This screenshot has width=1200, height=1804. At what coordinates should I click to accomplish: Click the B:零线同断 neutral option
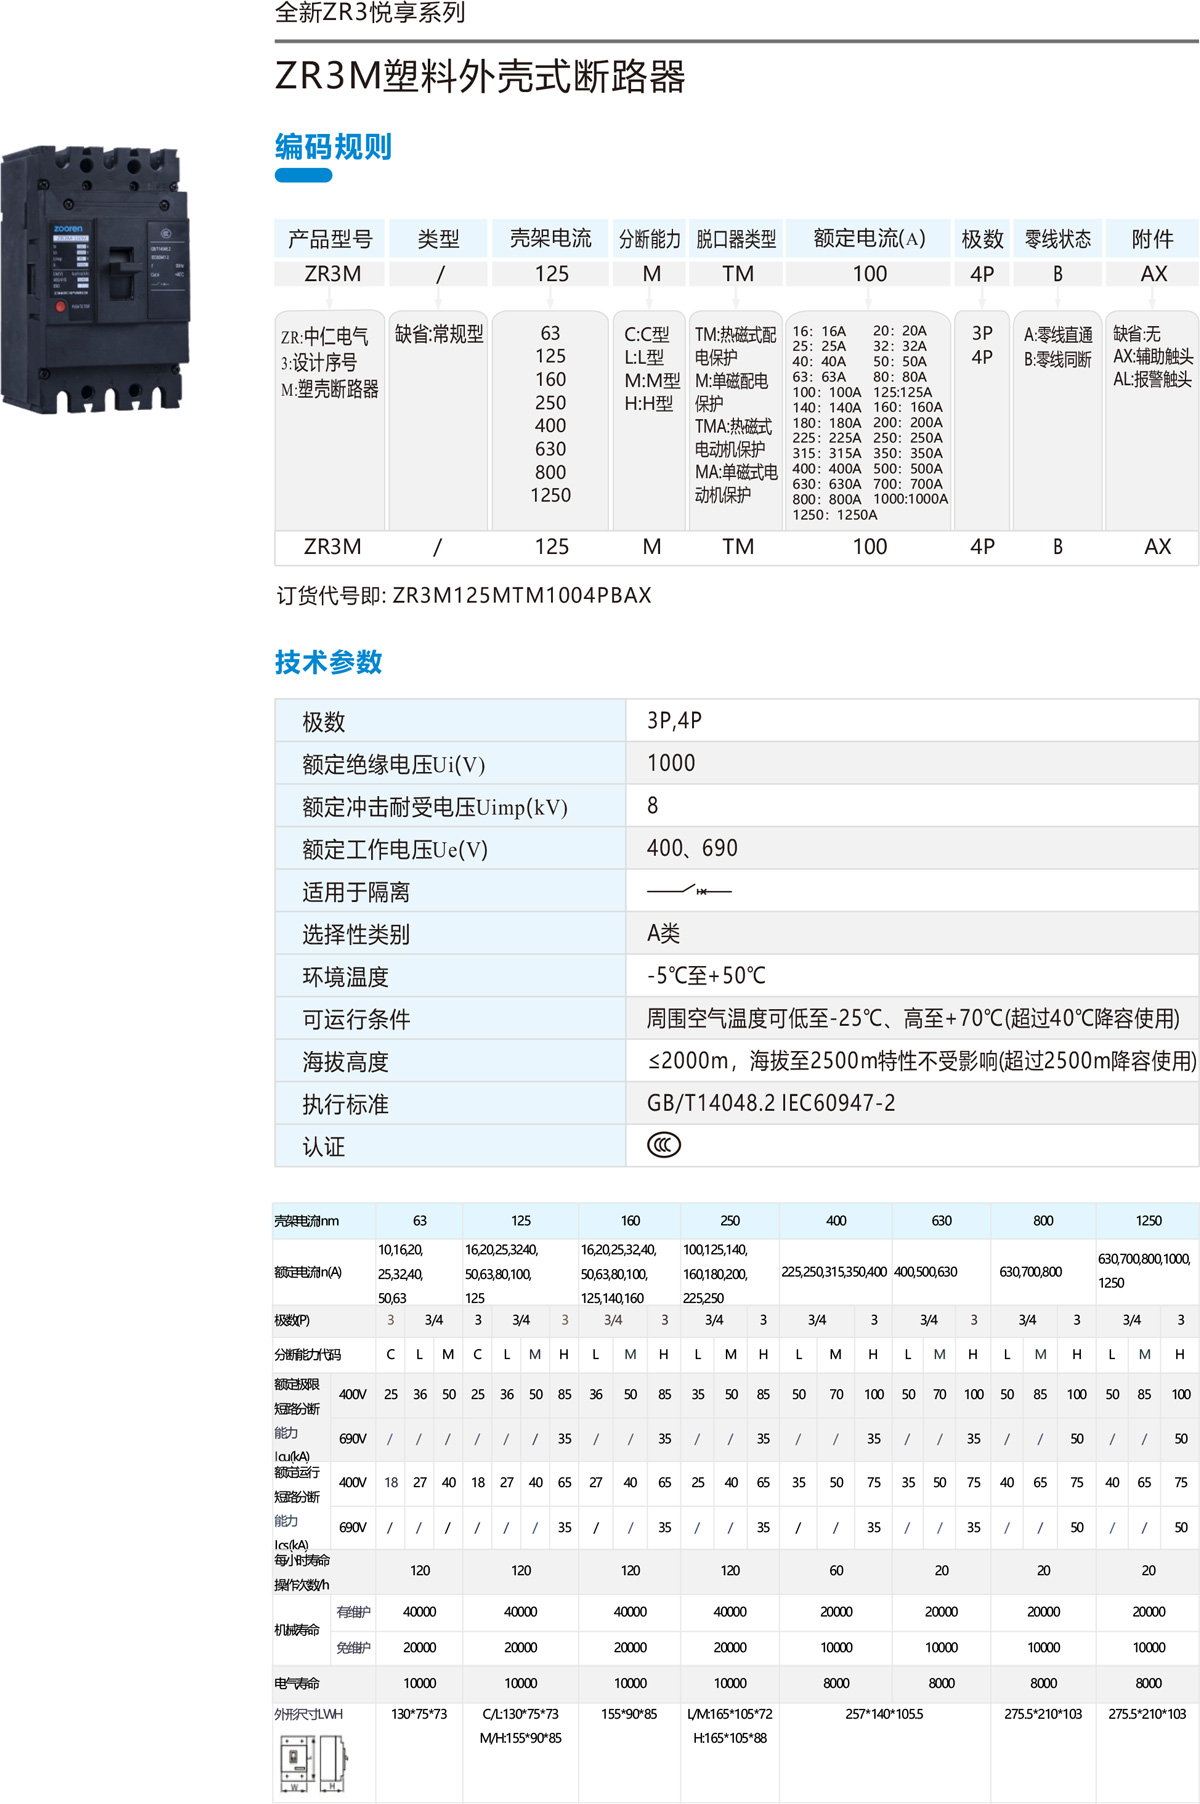[x=1057, y=359]
